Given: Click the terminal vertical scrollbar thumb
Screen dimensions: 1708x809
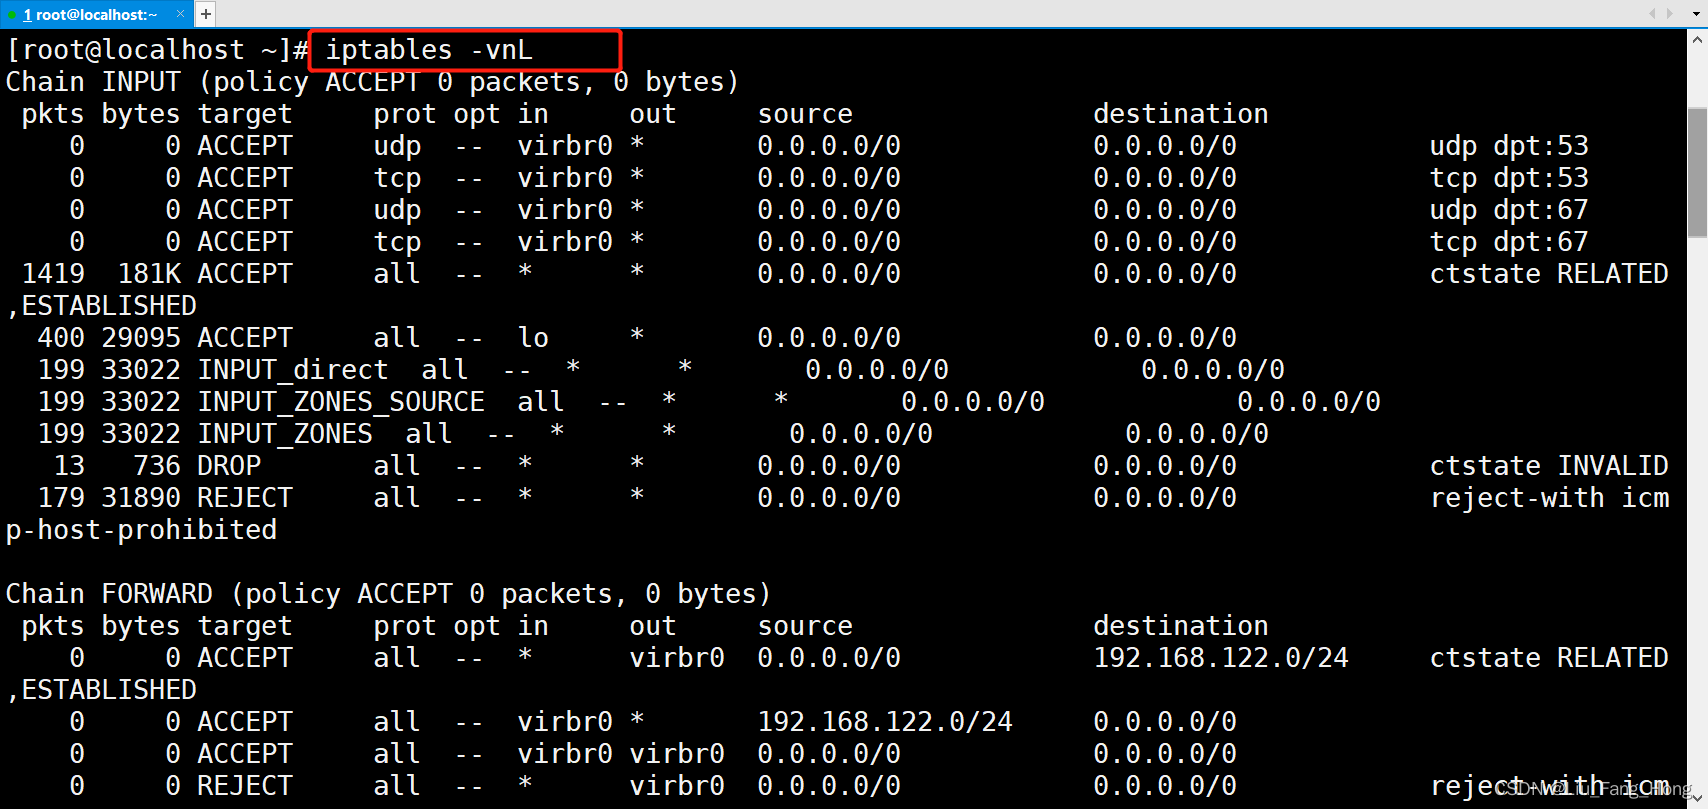Looking at the screenshot, I should pos(1697,172).
